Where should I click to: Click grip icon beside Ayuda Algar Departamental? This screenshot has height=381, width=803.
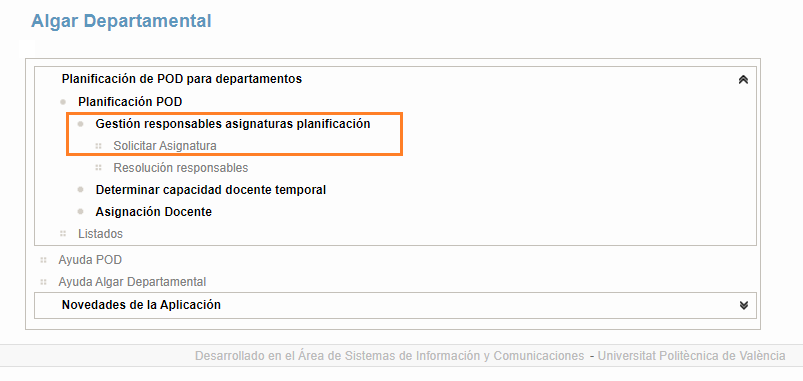point(44,282)
